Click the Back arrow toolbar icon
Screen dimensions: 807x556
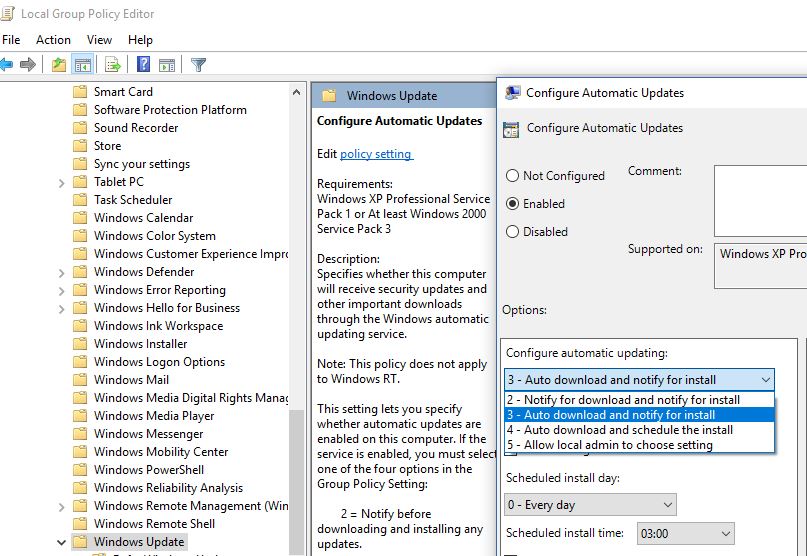click(x=6, y=65)
